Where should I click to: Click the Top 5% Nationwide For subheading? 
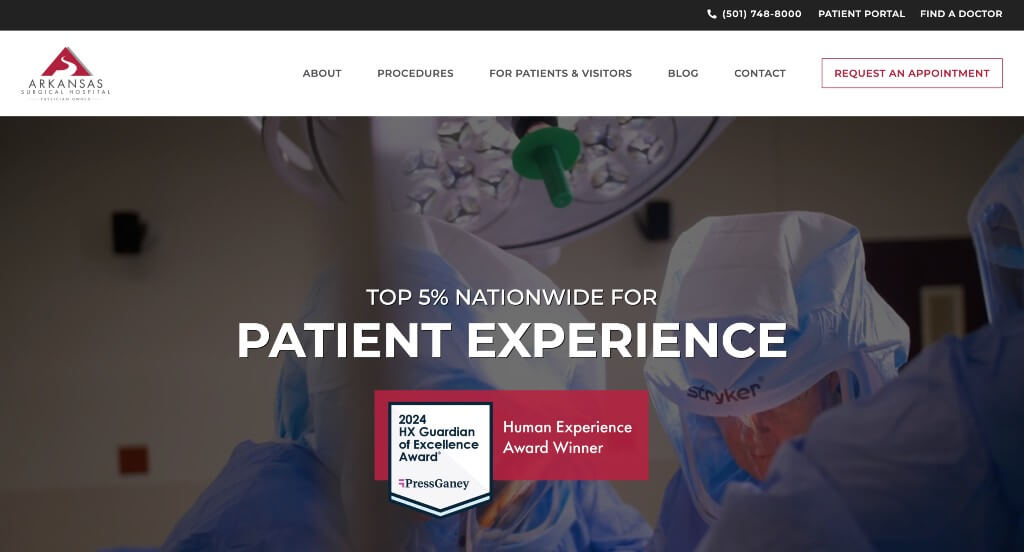coord(512,297)
